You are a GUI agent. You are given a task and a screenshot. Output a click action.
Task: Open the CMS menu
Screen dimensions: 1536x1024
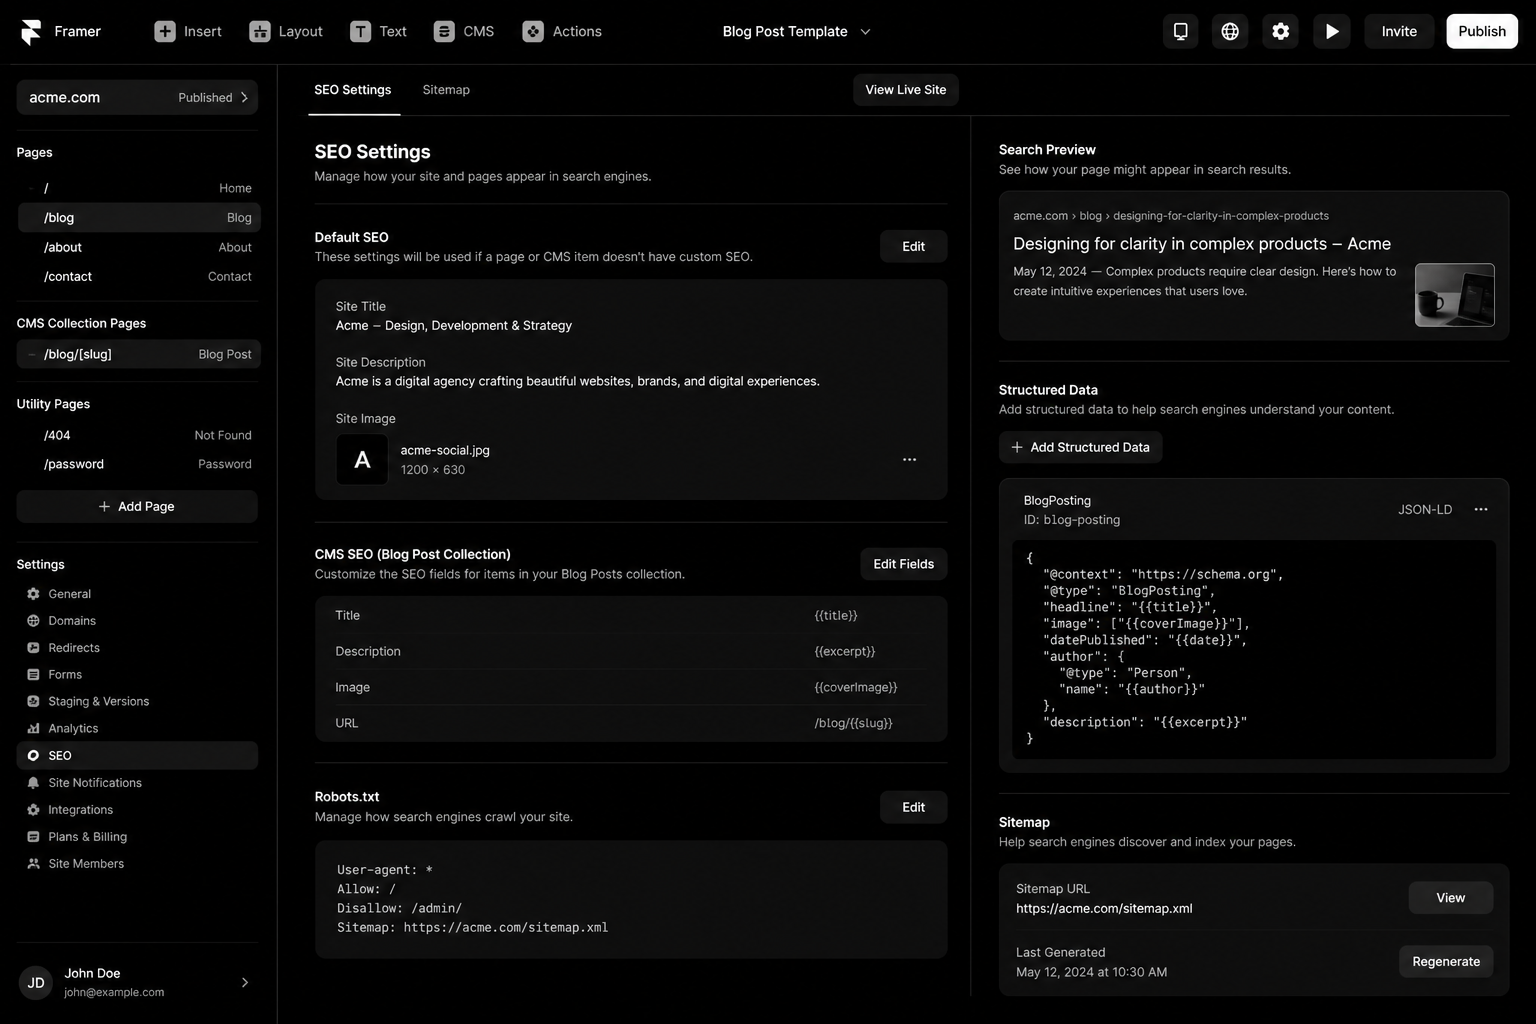pos(464,32)
